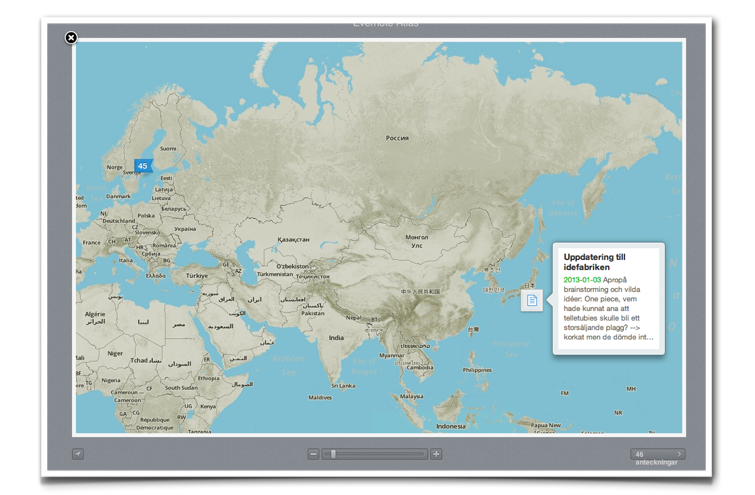Show the 46 anteckningar list

tap(657, 455)
